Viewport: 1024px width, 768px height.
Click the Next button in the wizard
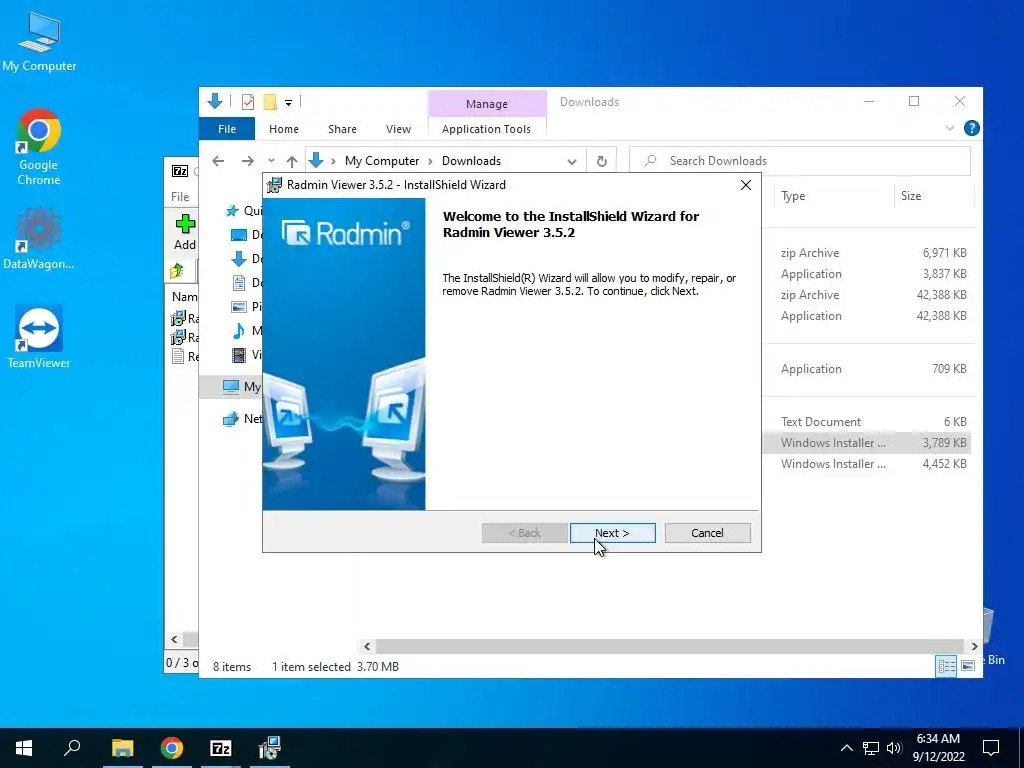[x=613, y=533]
